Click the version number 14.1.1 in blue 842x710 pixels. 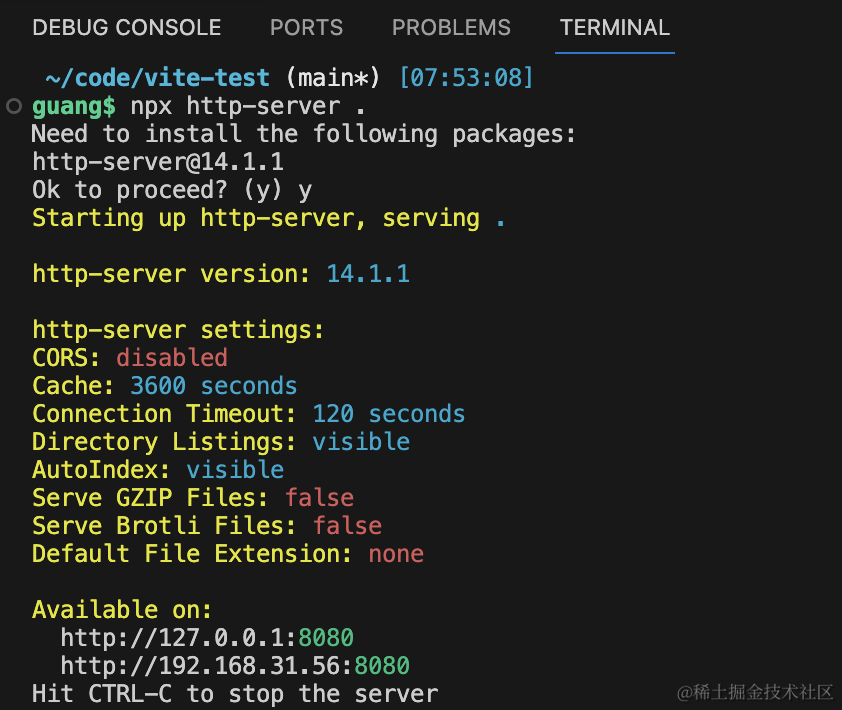(x=367, y=274)
